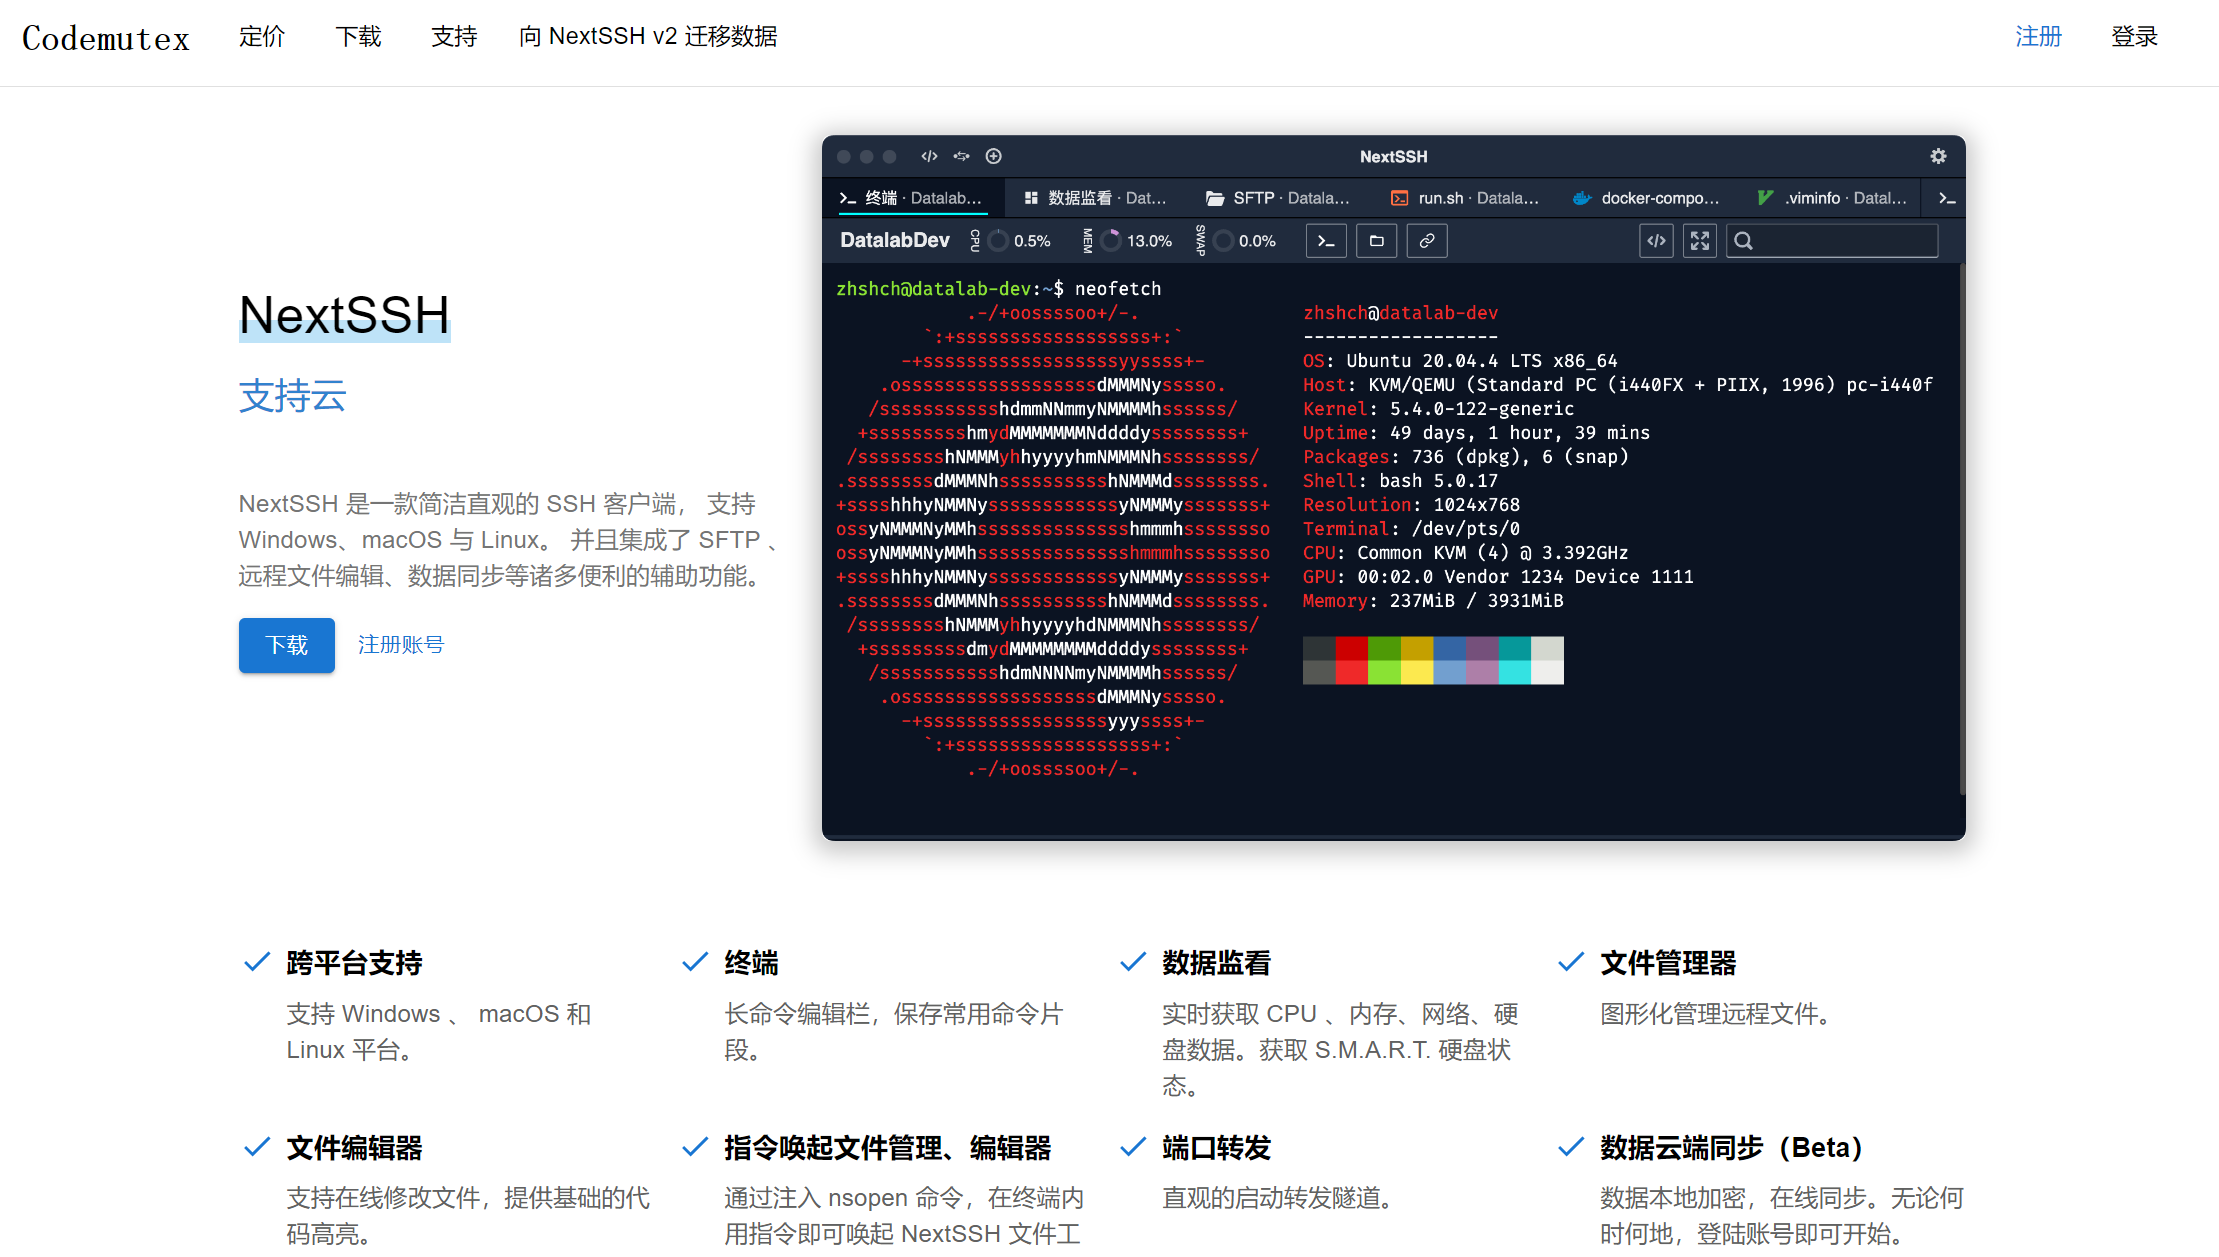Viewport: 2219px width, 1257px height.
Task: Open terminal via DatalabDev toolbar prompt button
Action: click(x=1326, y=241)
